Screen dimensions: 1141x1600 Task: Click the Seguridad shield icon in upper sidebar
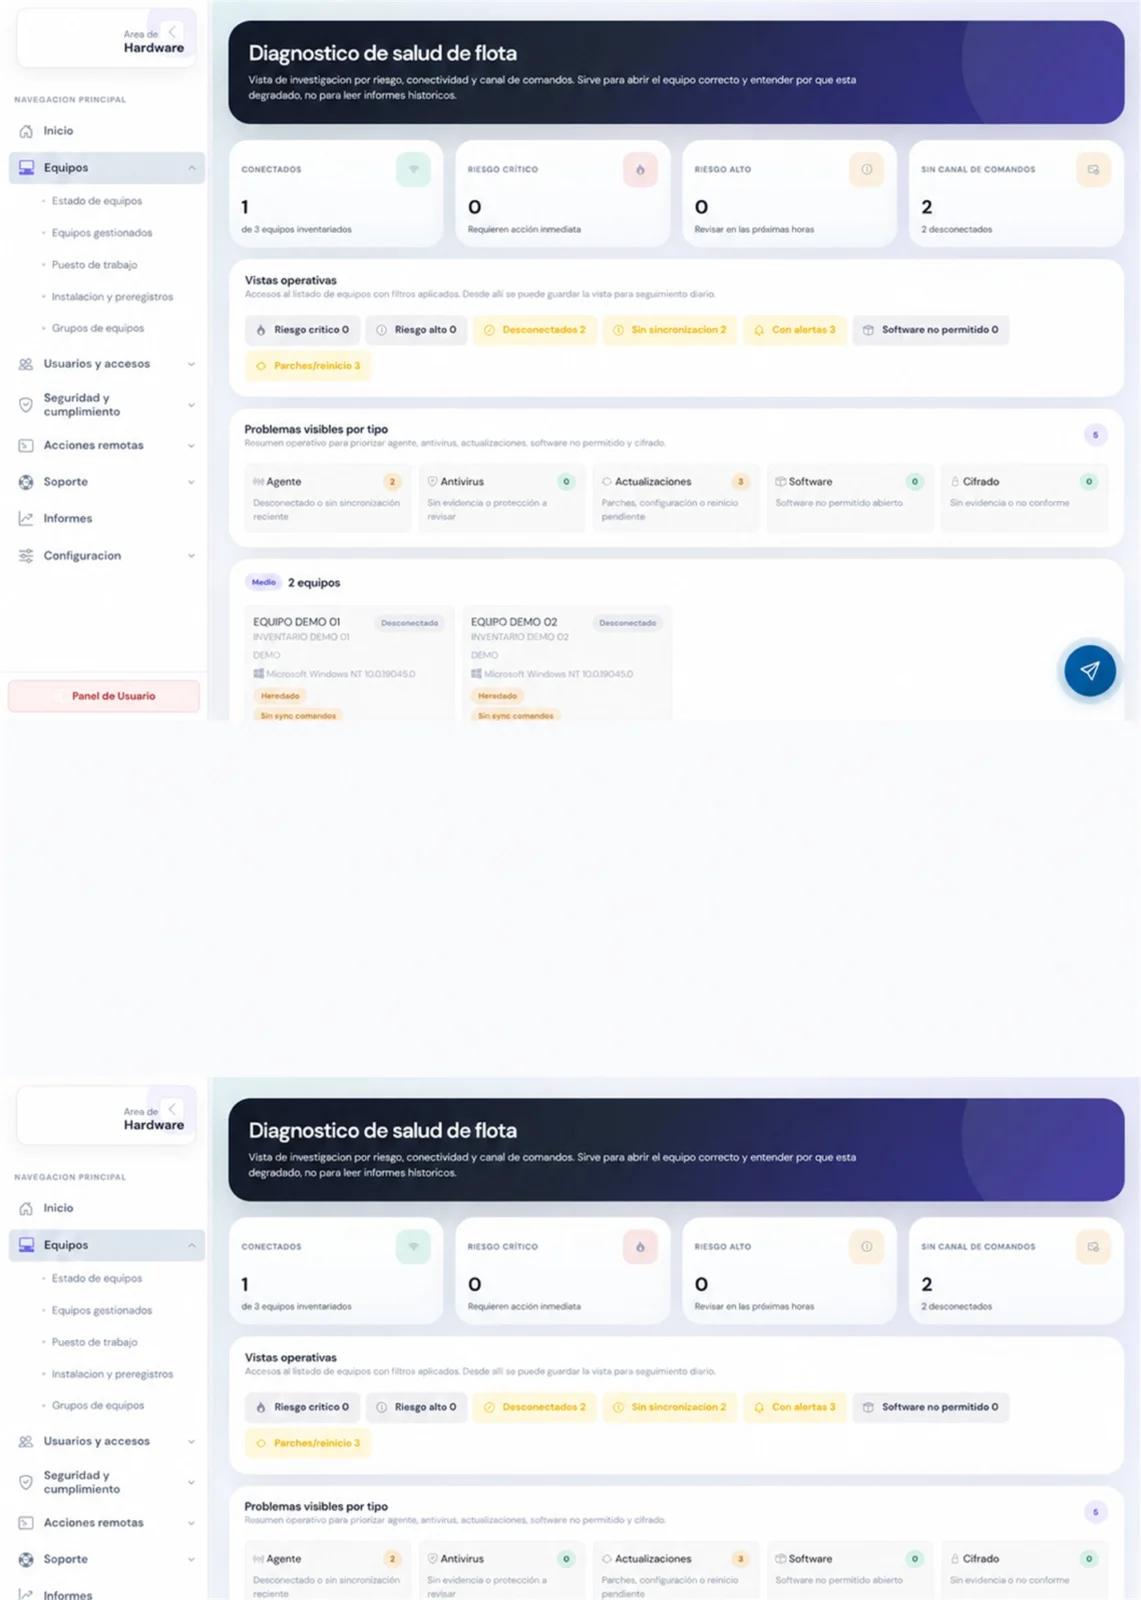coord(26,405)
